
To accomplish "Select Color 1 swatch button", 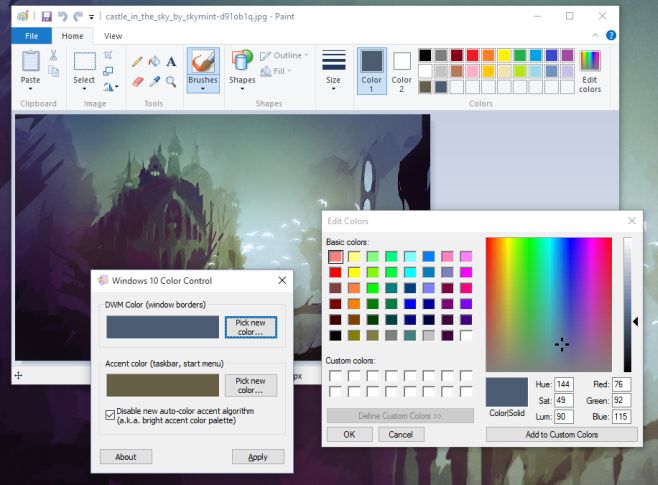I will [371, 70].
